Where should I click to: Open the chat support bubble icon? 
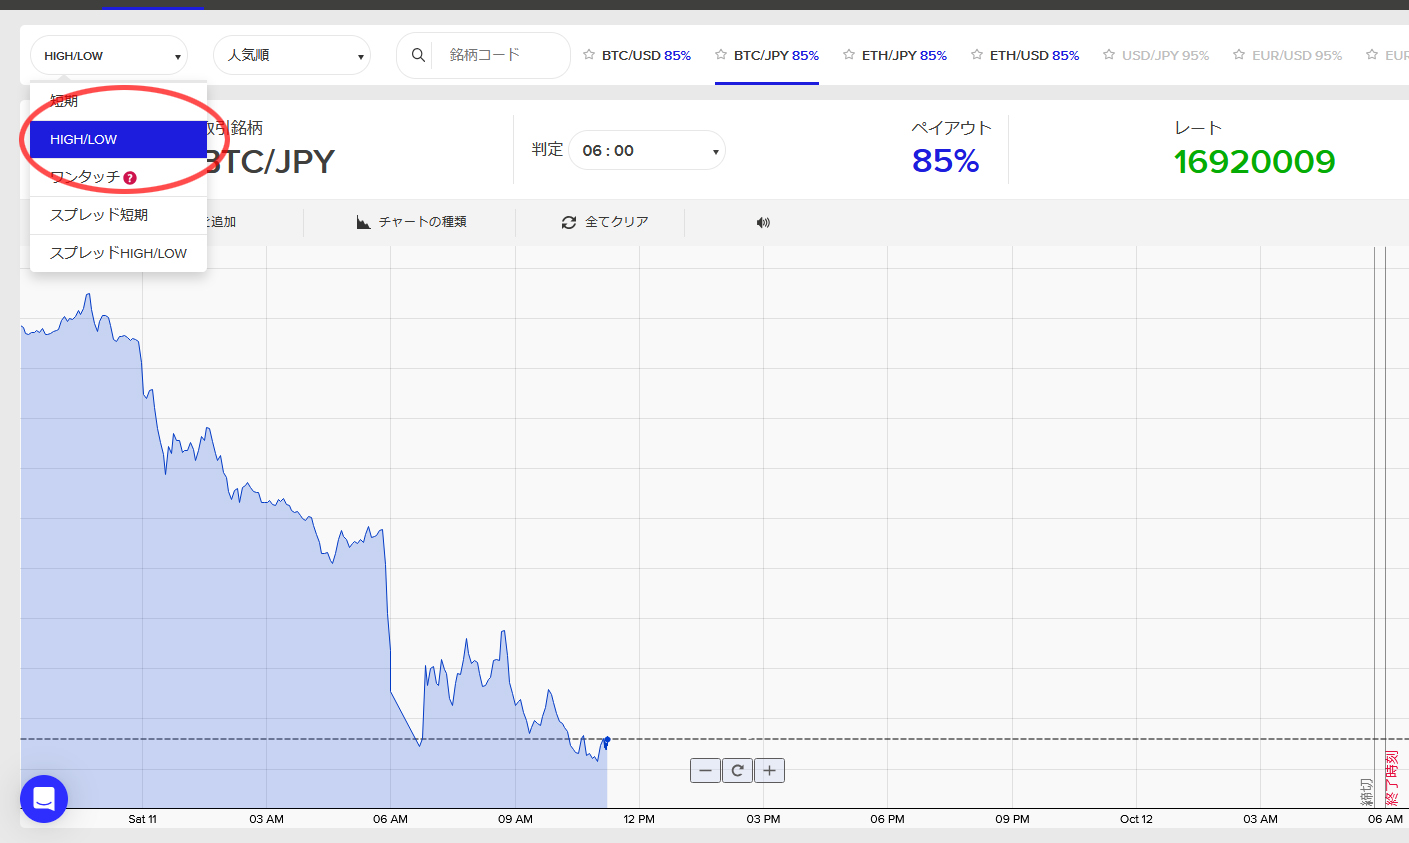point(44,799)
